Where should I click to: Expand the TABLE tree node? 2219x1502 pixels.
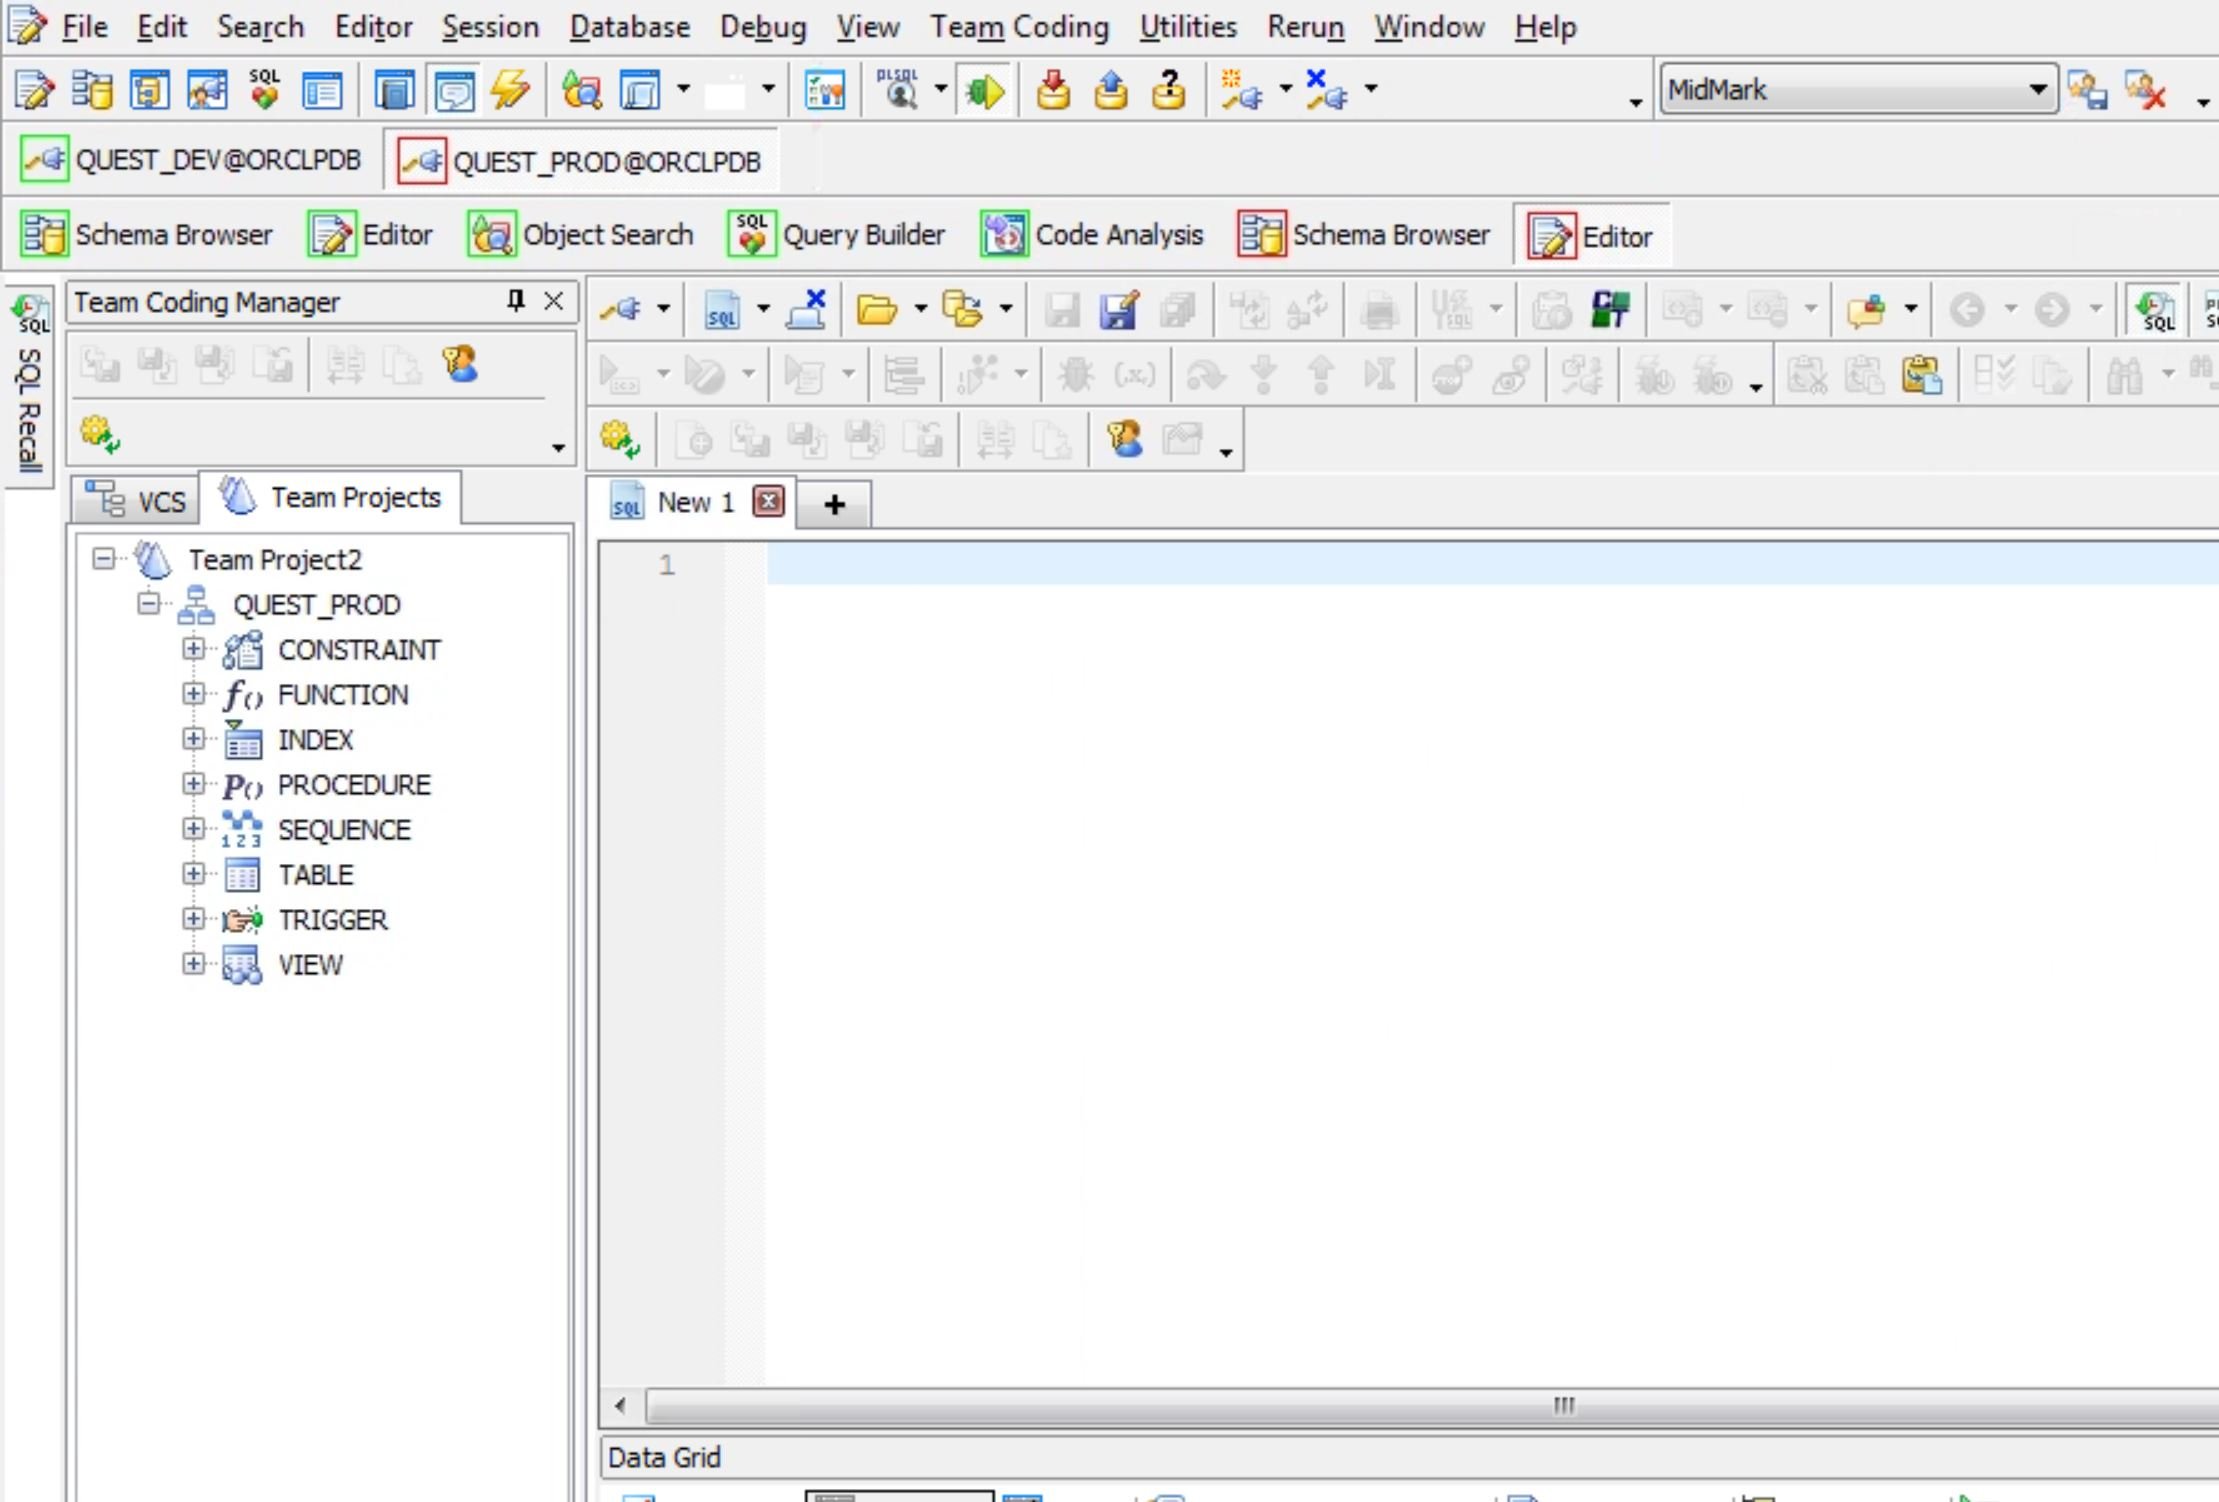tap(193, 873)
